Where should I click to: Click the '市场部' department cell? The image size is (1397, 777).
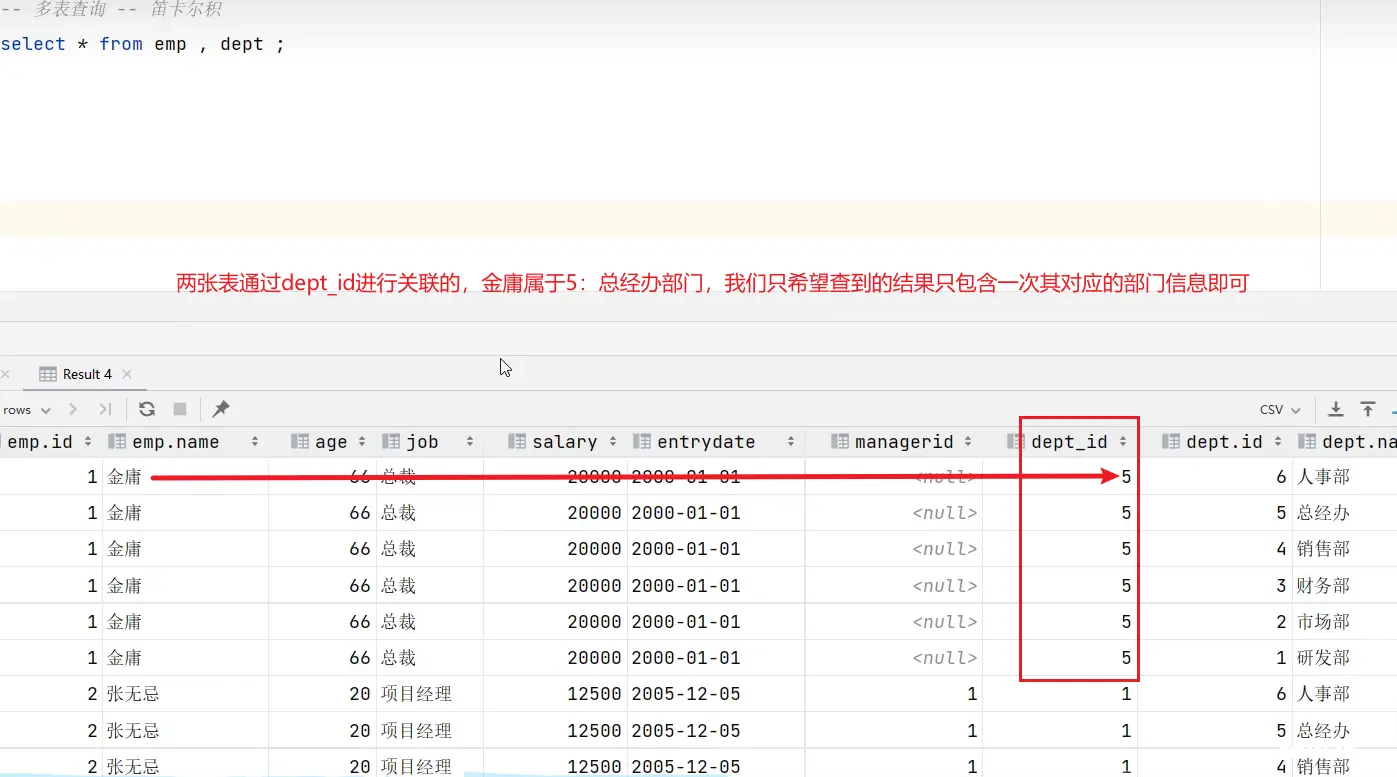click(1323, 621)
